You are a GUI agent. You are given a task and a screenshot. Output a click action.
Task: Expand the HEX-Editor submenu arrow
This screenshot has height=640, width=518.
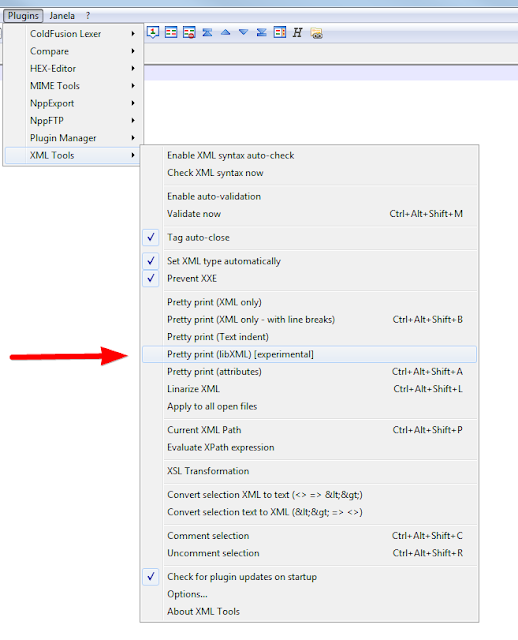133,68
